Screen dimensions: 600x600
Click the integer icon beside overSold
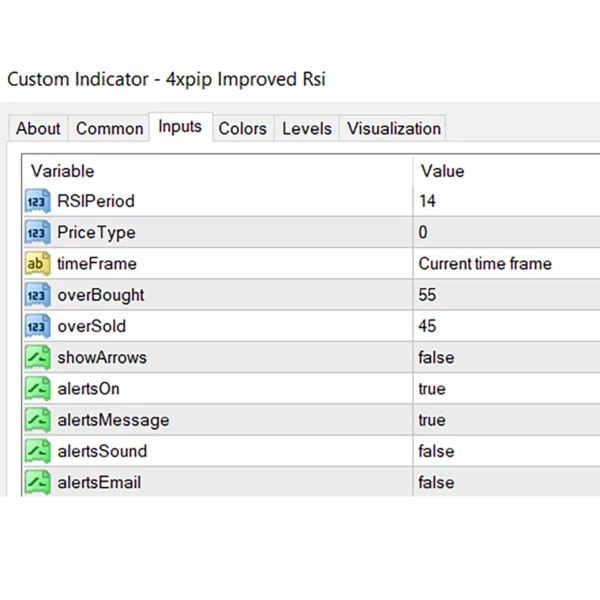tap(37, 326)
